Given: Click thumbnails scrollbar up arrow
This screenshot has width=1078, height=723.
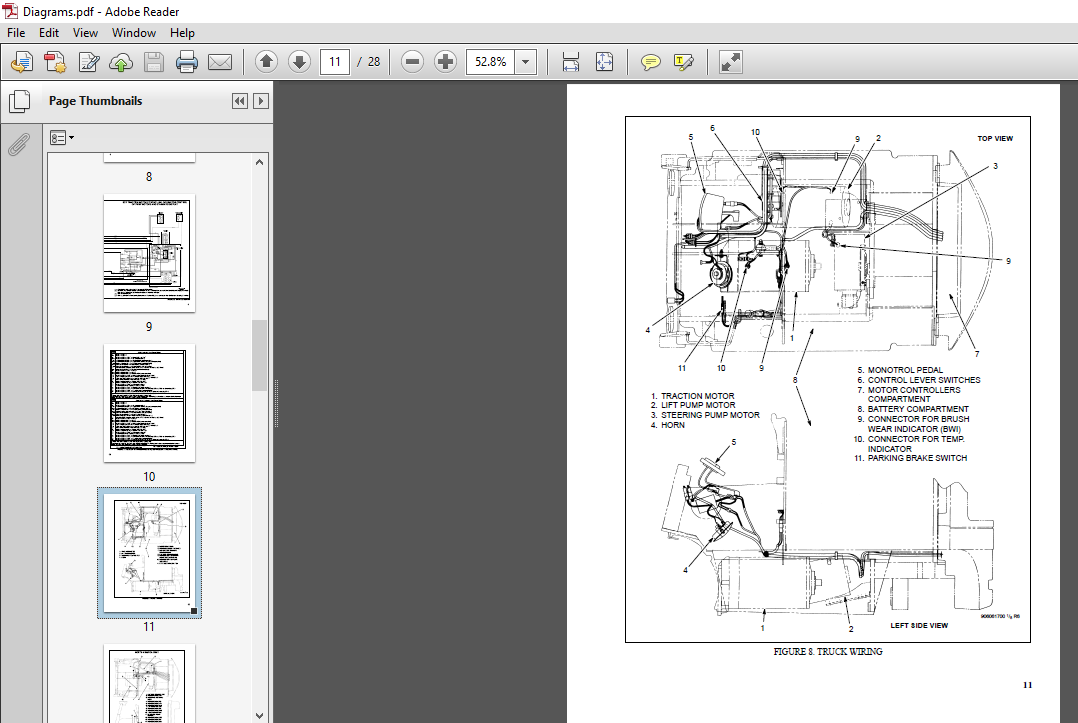Looking at the screenshot, I should click(x=259, y=162).
